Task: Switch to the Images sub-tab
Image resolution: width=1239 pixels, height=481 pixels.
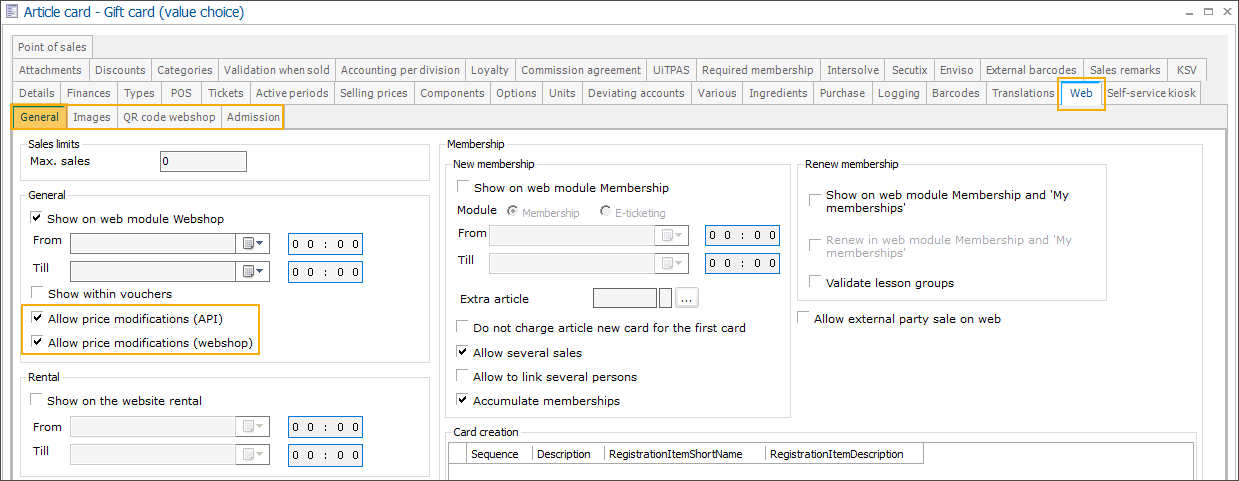Action: [92, 117]
